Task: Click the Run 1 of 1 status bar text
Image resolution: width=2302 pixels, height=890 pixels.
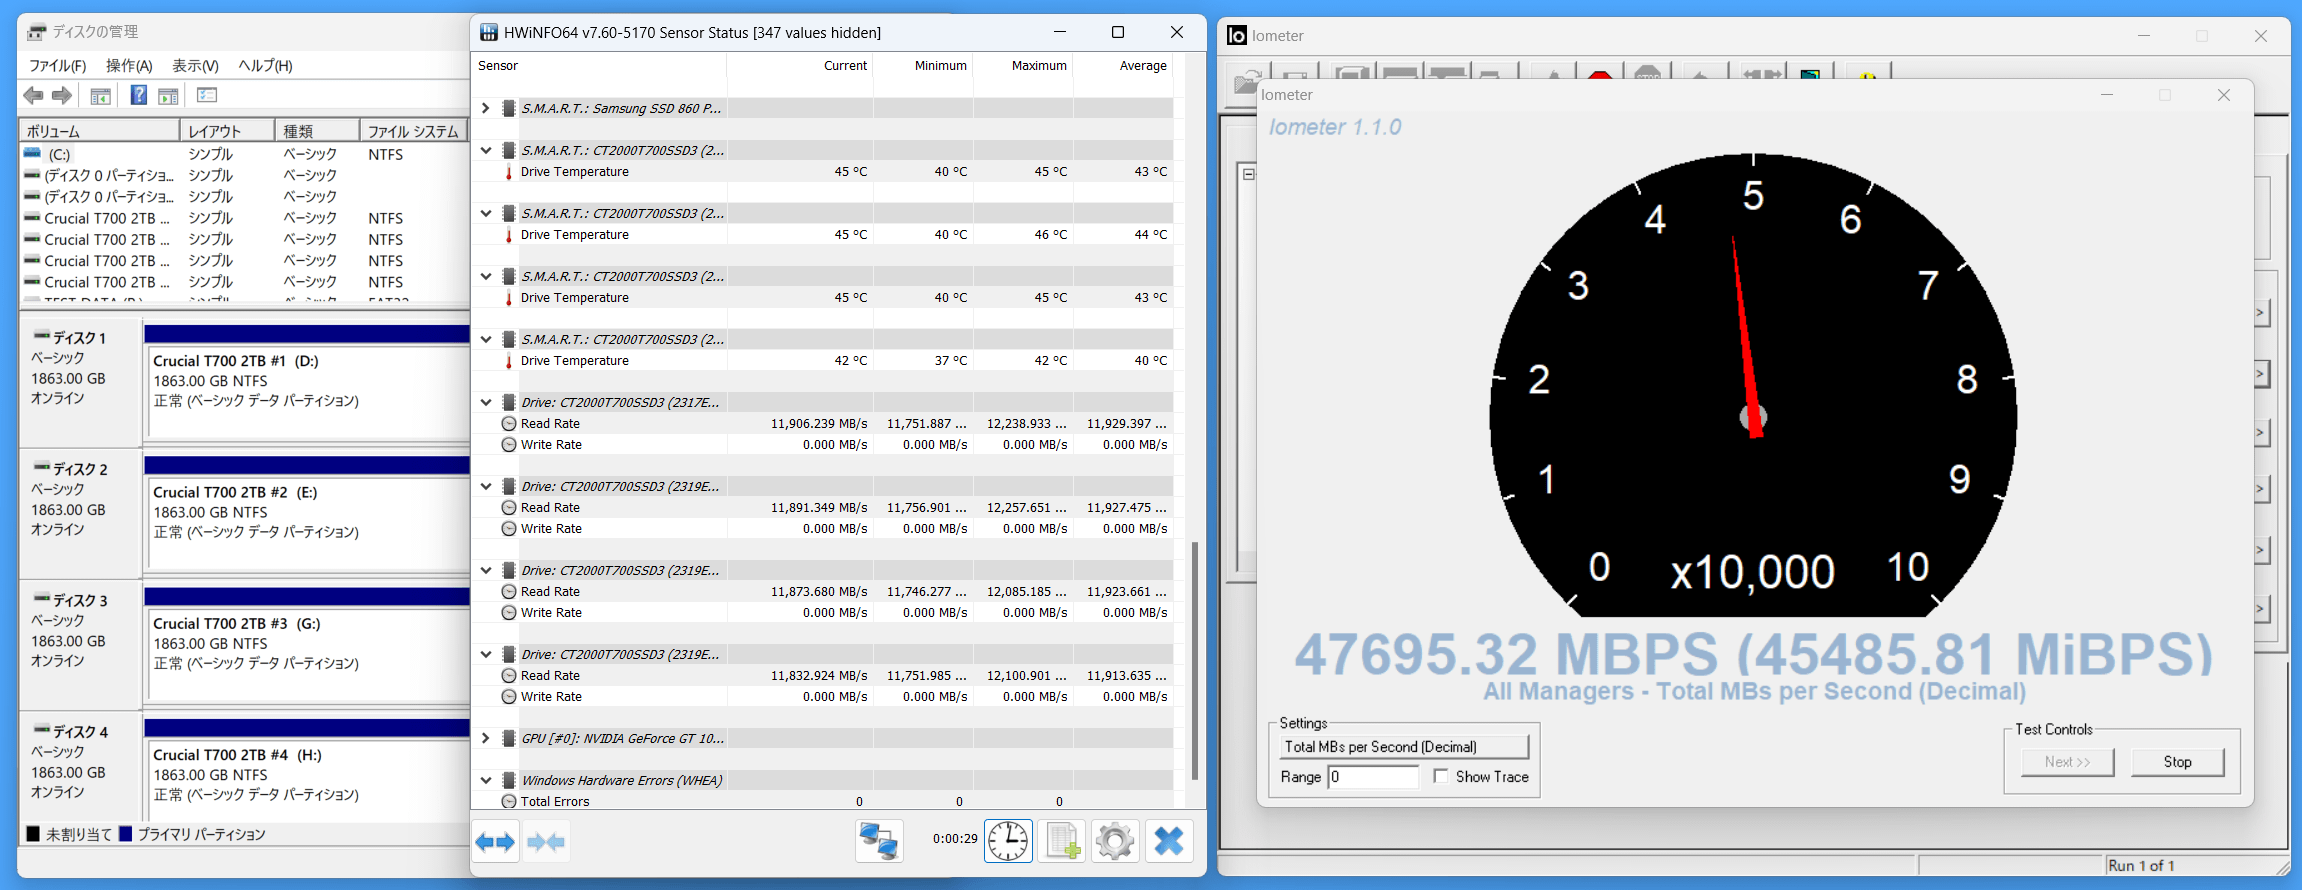Action: coord(2141,866)
